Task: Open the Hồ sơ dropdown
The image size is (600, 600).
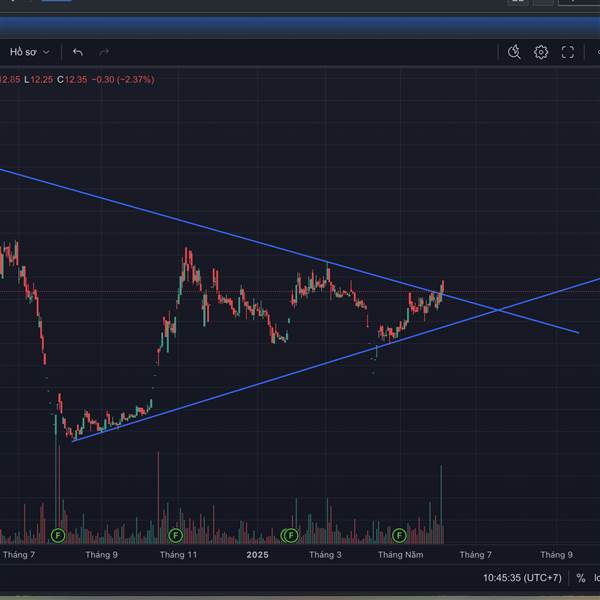Action: pyautogui.click(x=29, y=52)
